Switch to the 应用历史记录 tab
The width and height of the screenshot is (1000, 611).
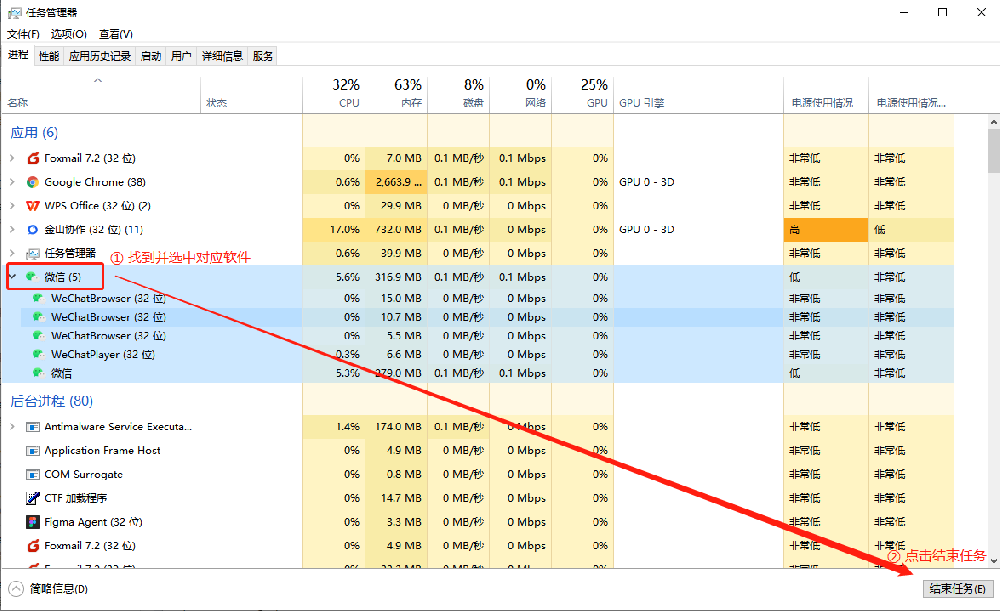[99, 56]
